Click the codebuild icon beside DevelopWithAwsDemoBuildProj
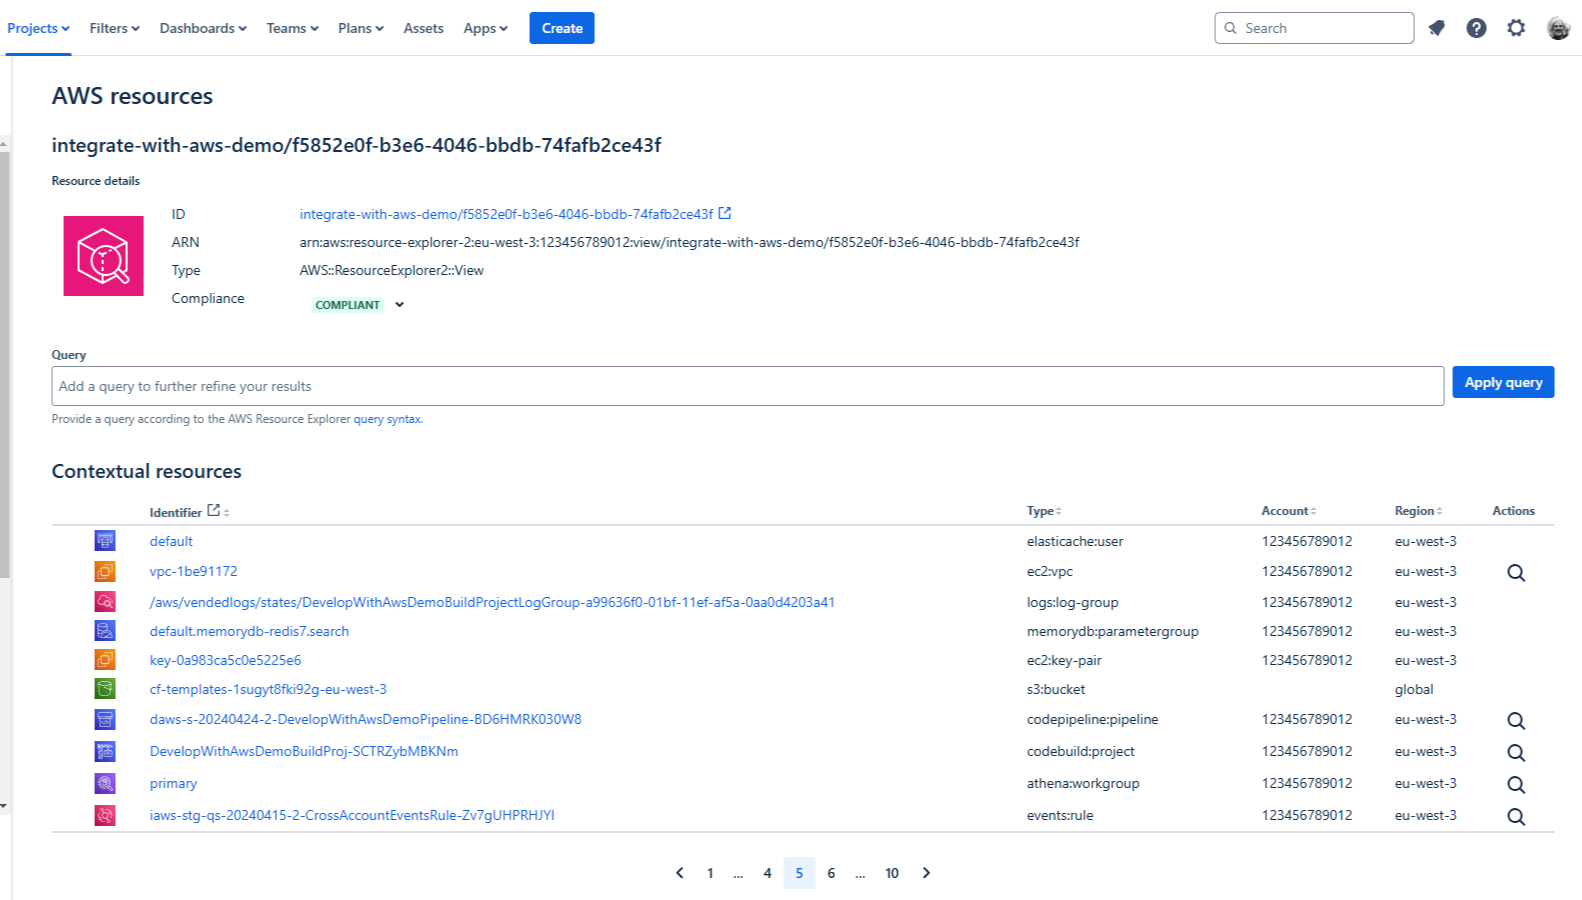 point(105,751)
